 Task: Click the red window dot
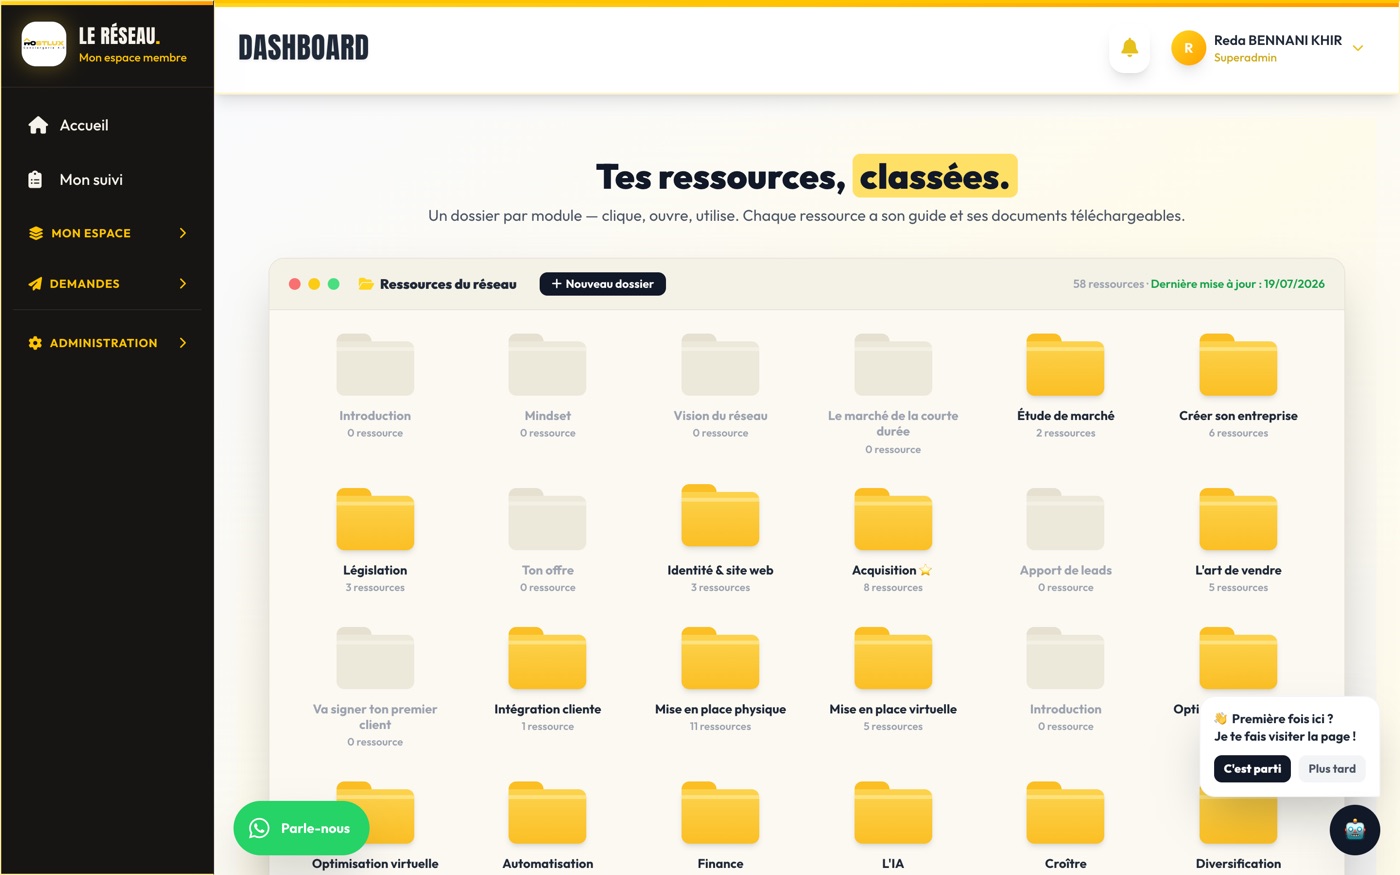coord(294,284)
